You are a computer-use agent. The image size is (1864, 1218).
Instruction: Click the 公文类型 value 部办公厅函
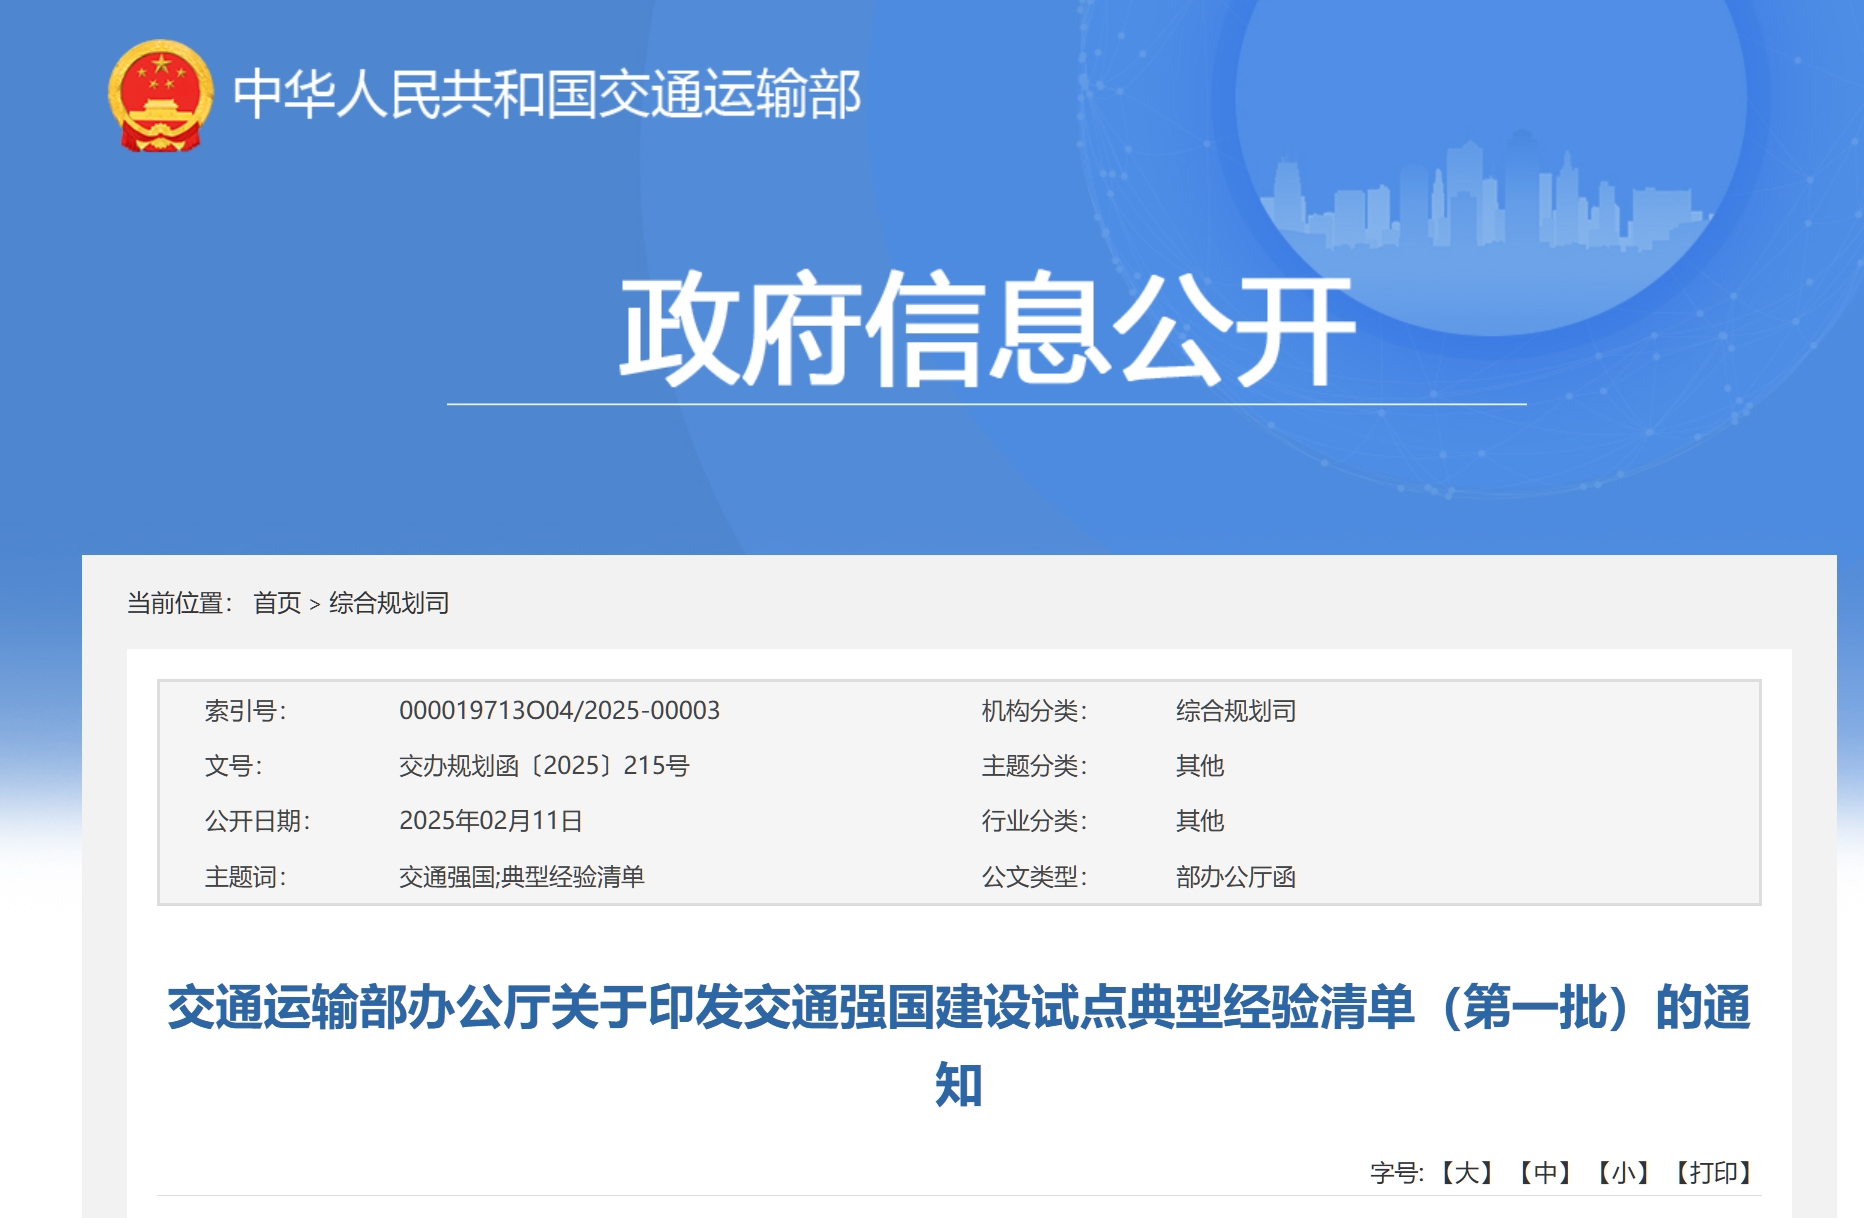tap(1235, 876)
